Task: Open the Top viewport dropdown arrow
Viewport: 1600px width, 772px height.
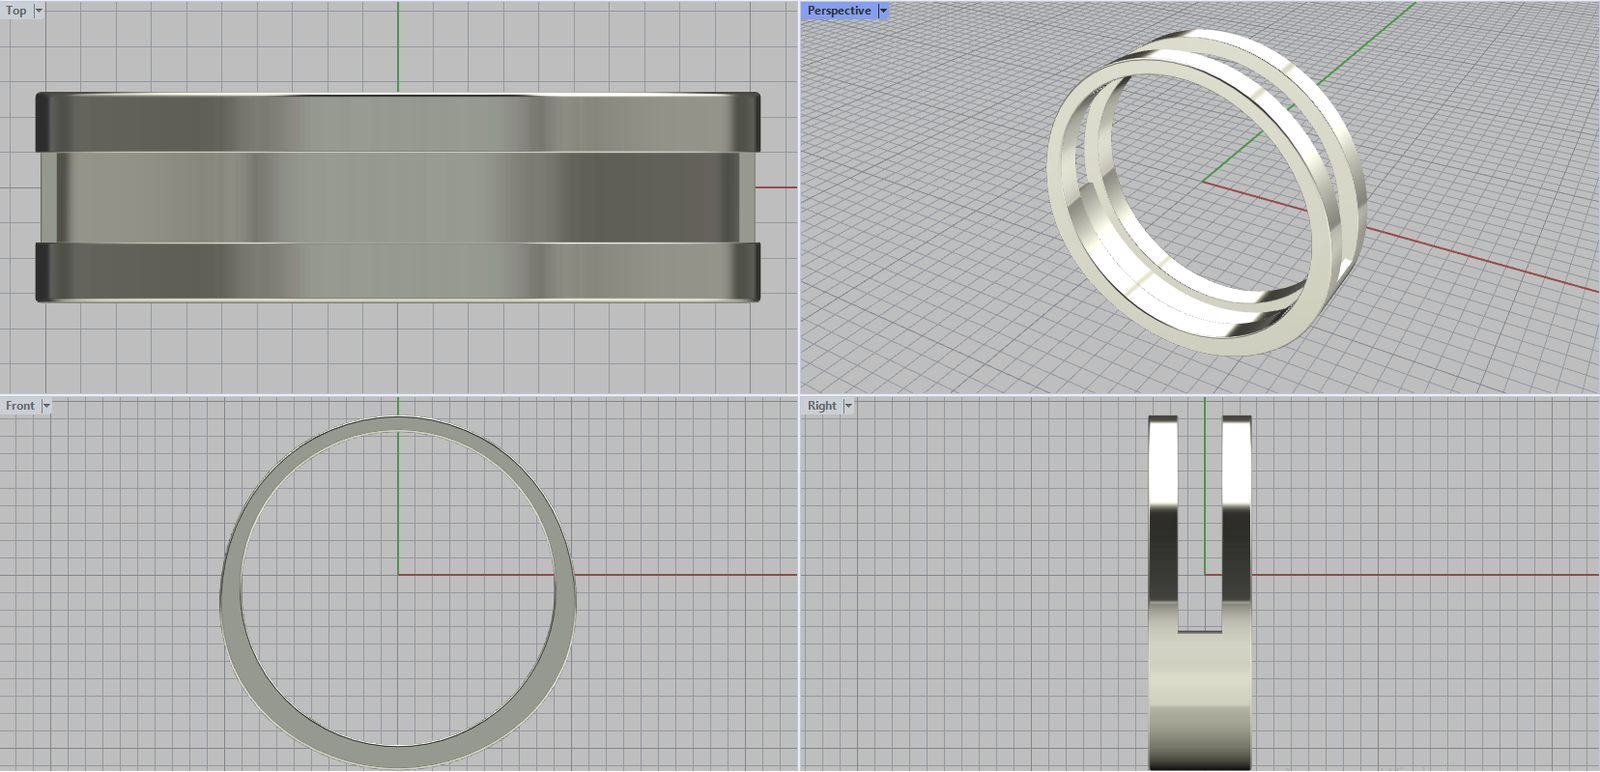Action: click(39, 11)
